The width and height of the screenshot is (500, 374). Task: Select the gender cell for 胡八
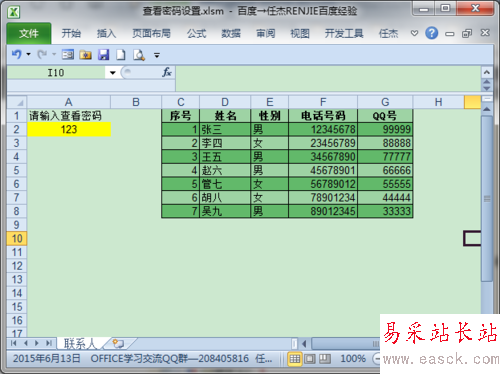coord(269,198)
